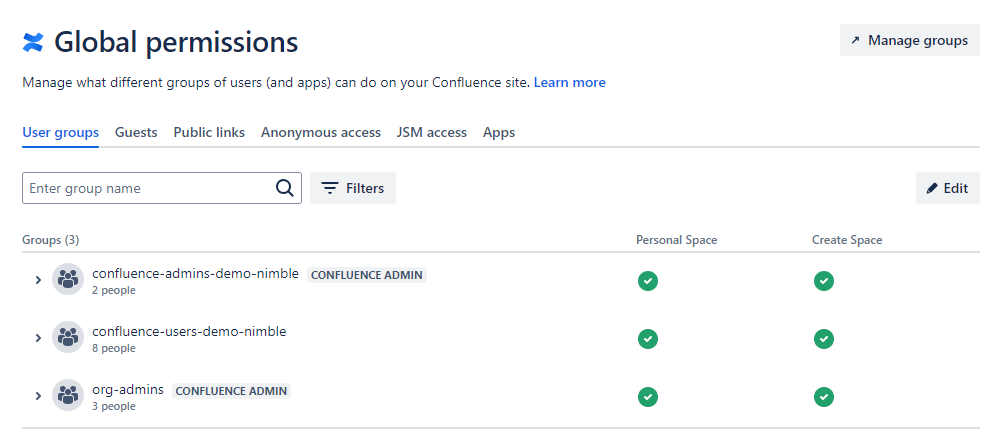
Task: Expand the confluence-users-demo-nimble group row
Action: (x=38, y=338)
